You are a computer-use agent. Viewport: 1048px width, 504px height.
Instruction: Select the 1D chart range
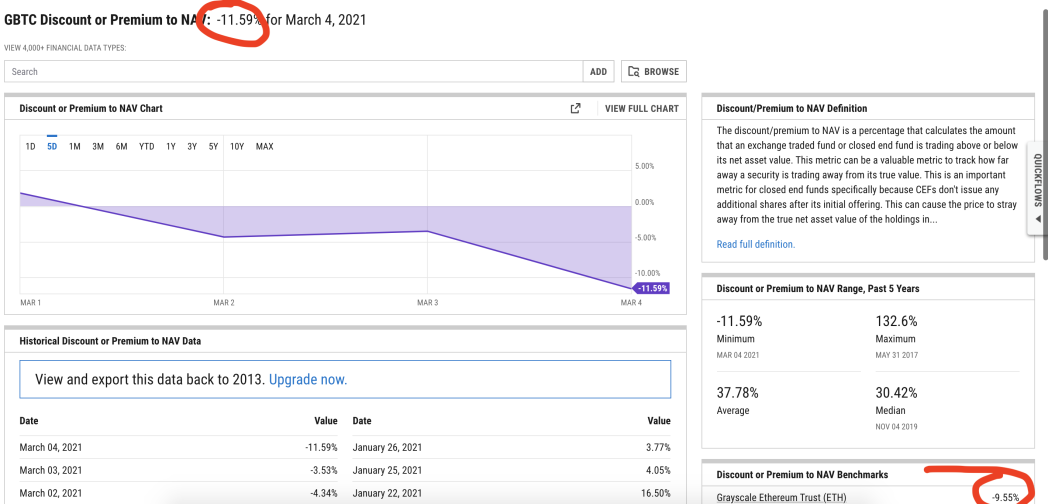(x=30, y=146)
